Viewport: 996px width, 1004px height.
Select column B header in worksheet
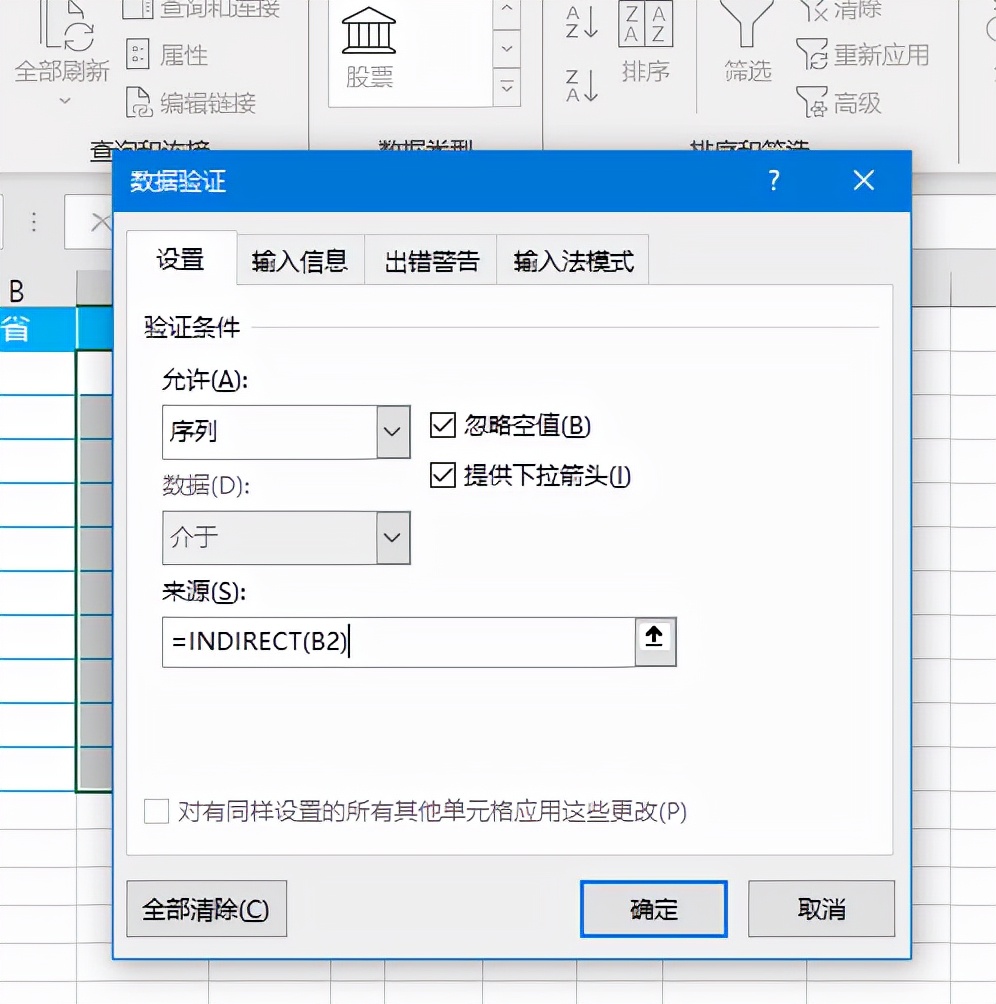pyautogui.click(x=37, y=290)
